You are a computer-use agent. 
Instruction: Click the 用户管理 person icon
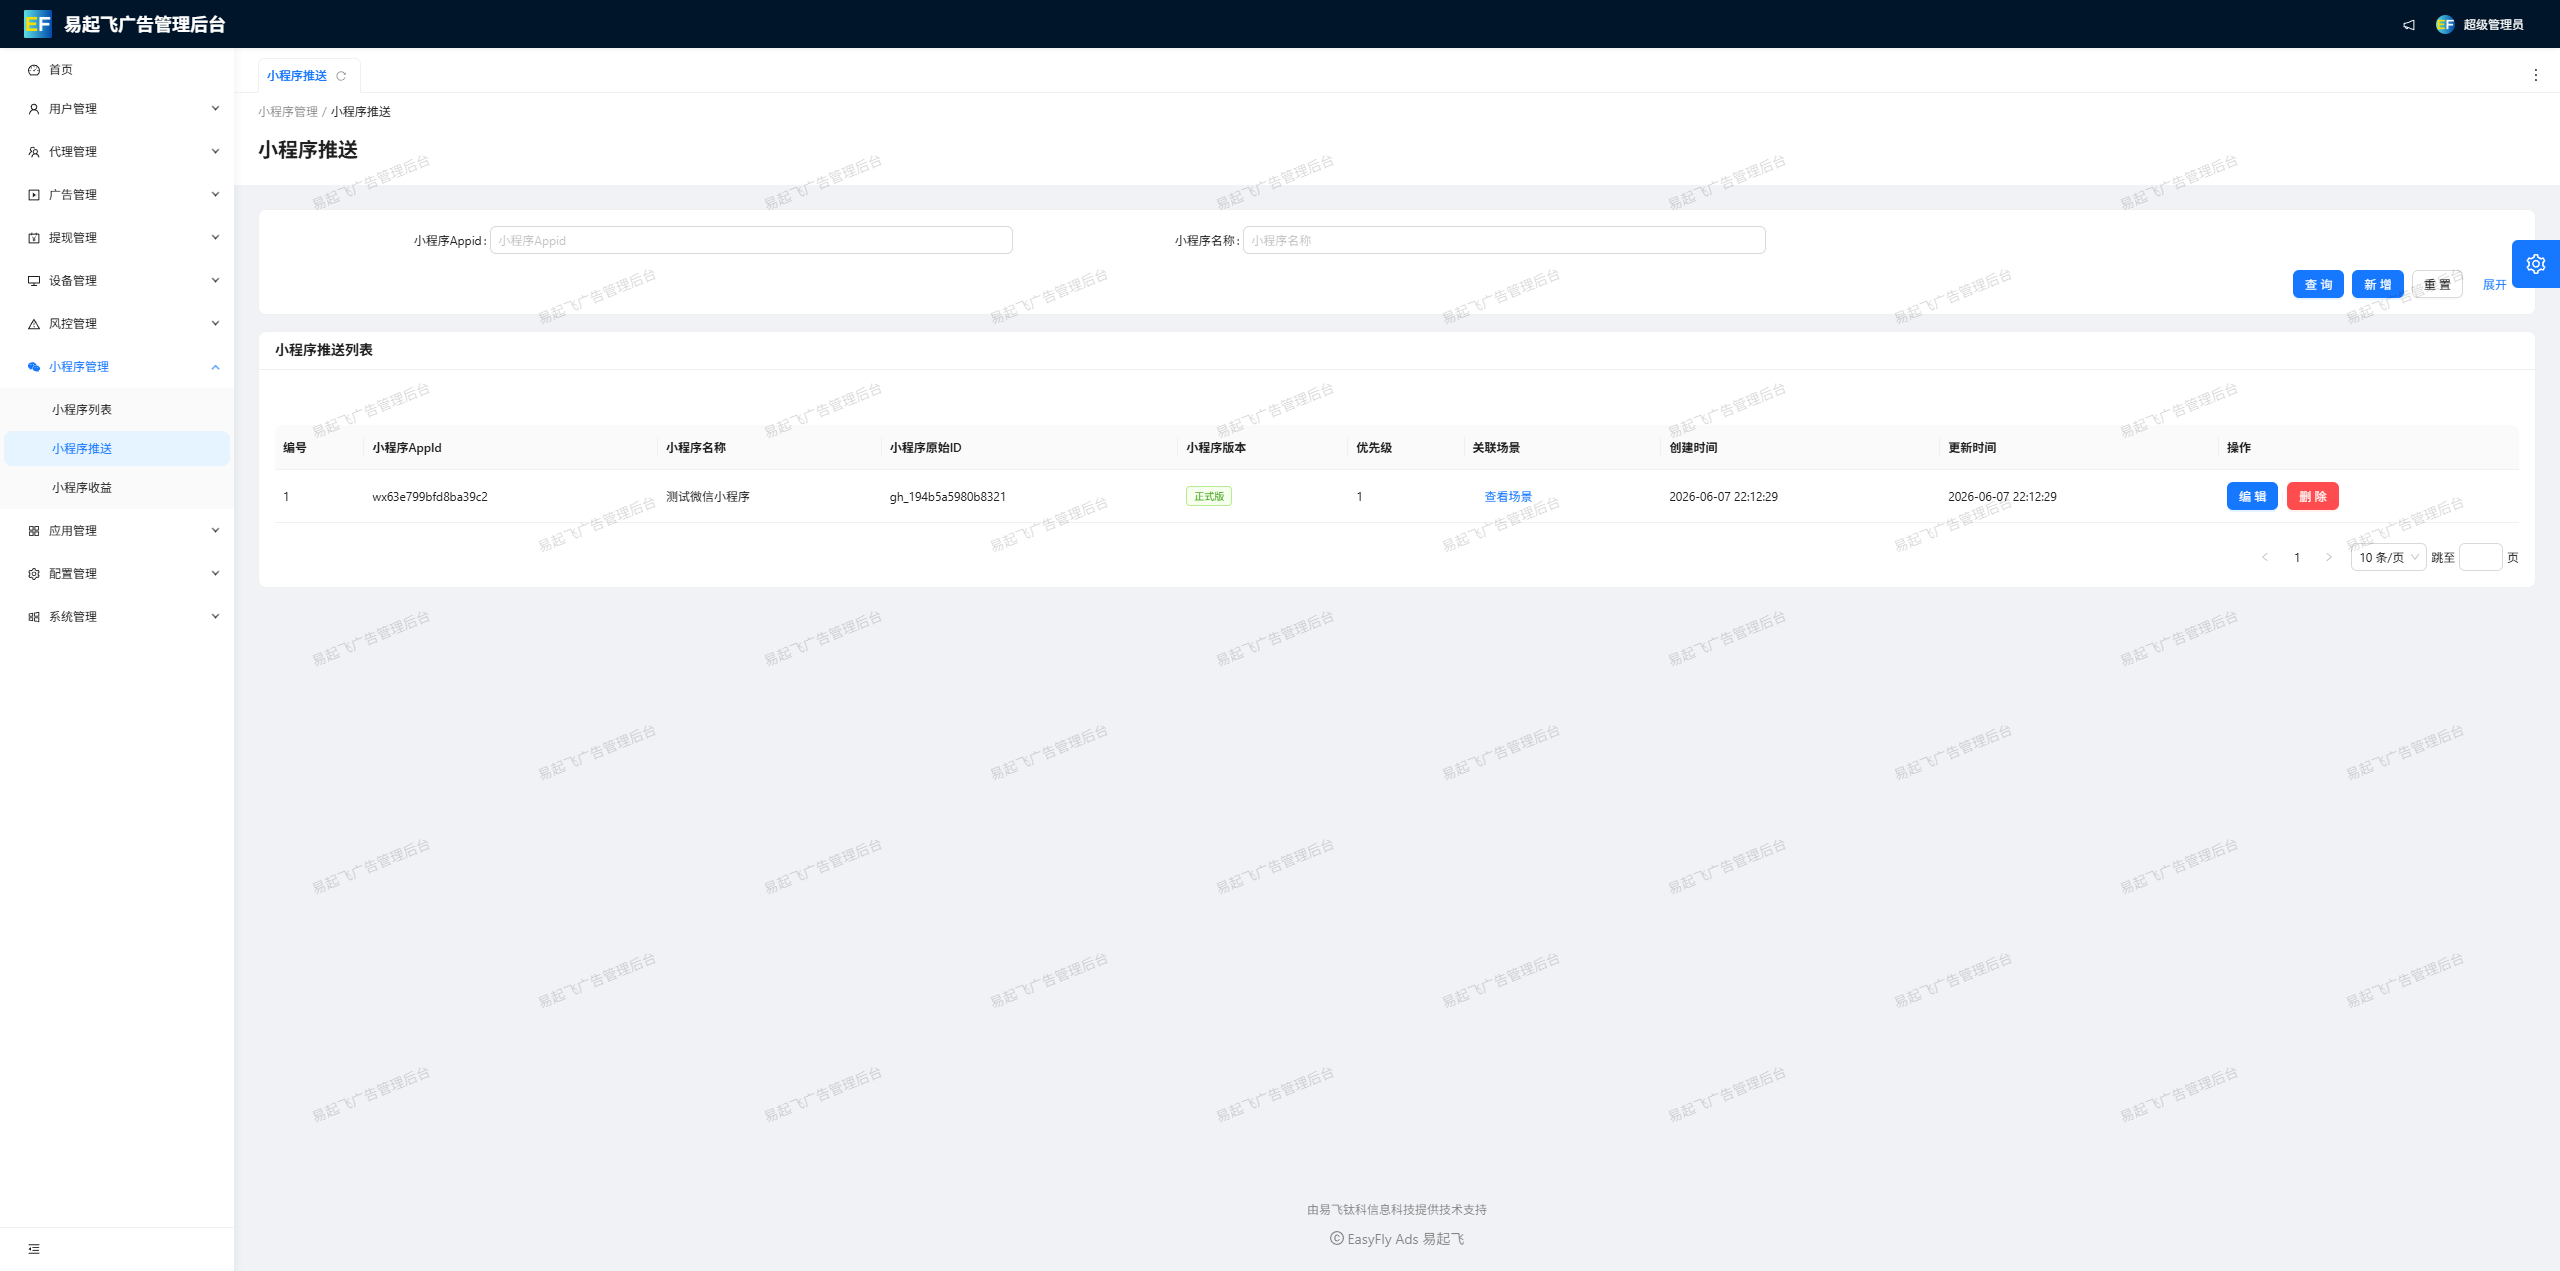(x=34, y=109)
